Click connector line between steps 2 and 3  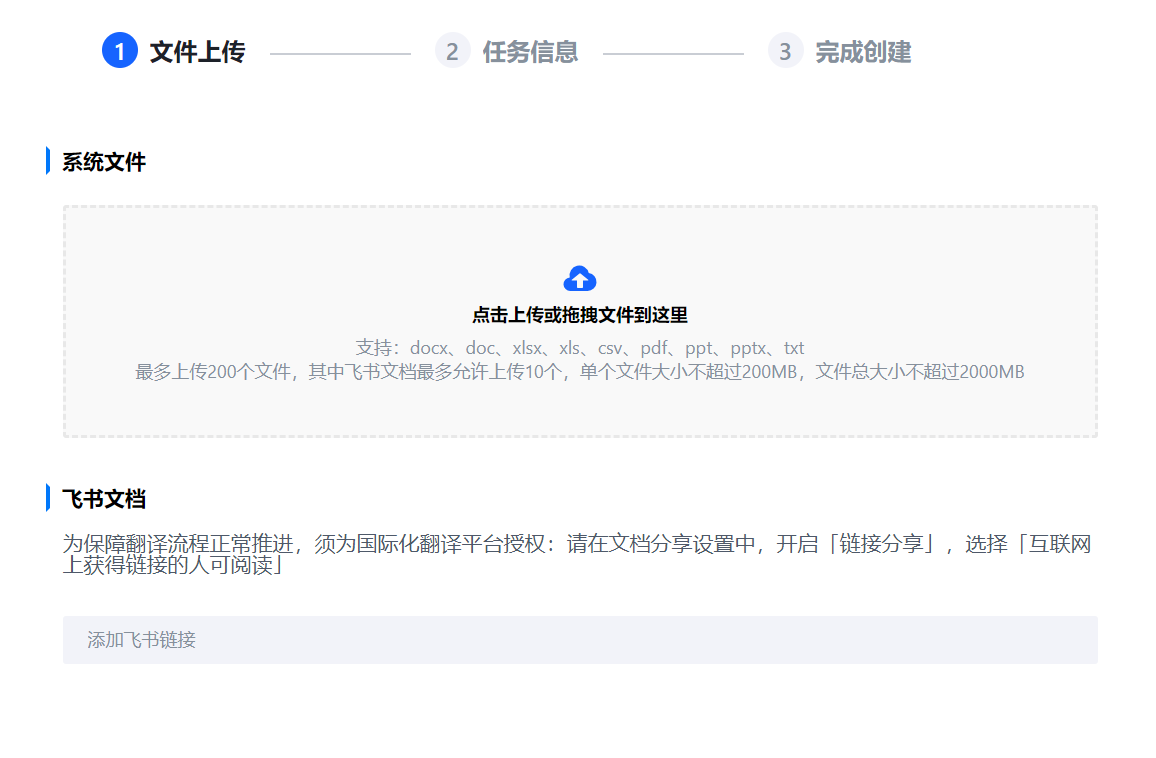tap(673, 53)
